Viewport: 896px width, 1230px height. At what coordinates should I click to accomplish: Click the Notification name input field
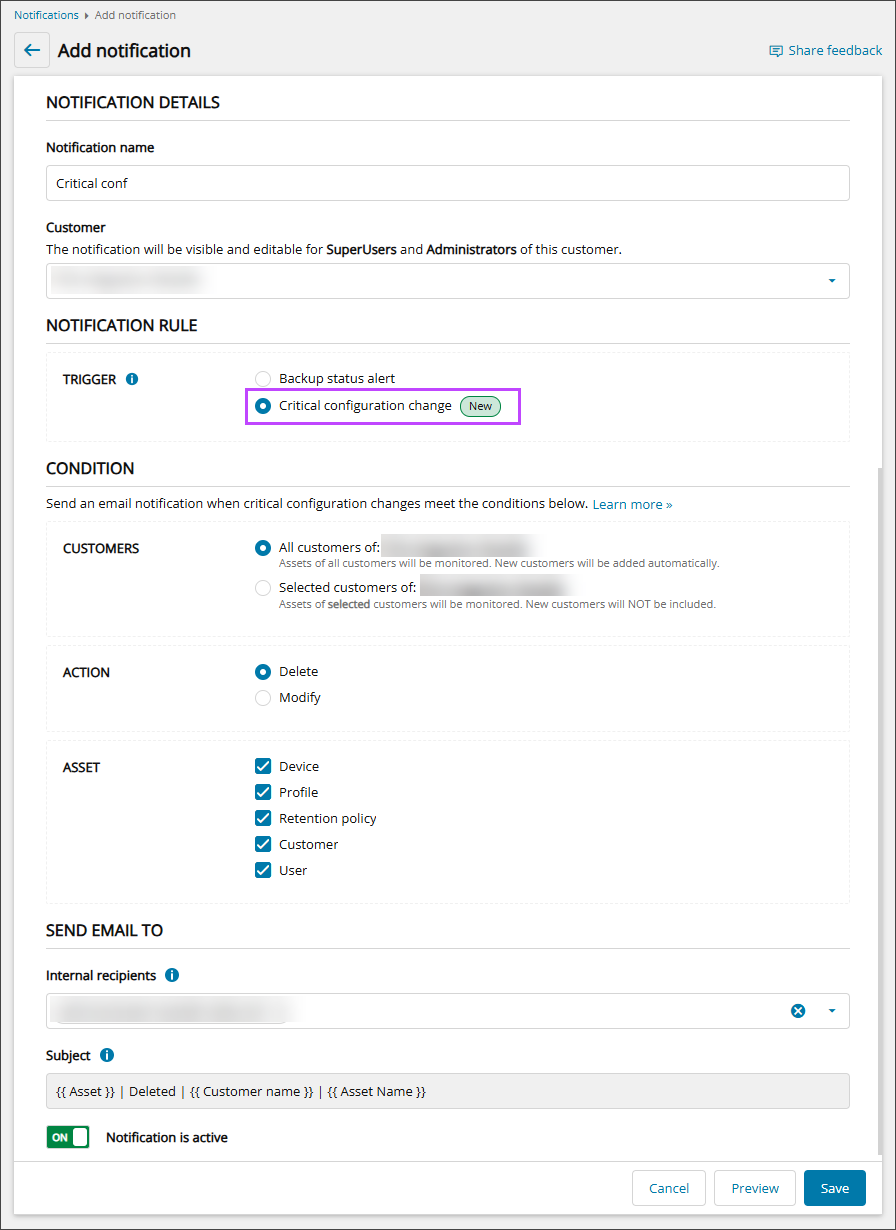tap(447, 183)
